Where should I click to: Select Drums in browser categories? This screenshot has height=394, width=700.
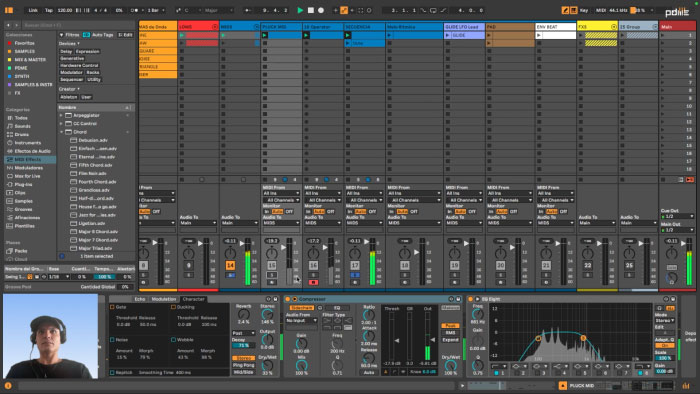pyautogui.click(x=21, y=134)
